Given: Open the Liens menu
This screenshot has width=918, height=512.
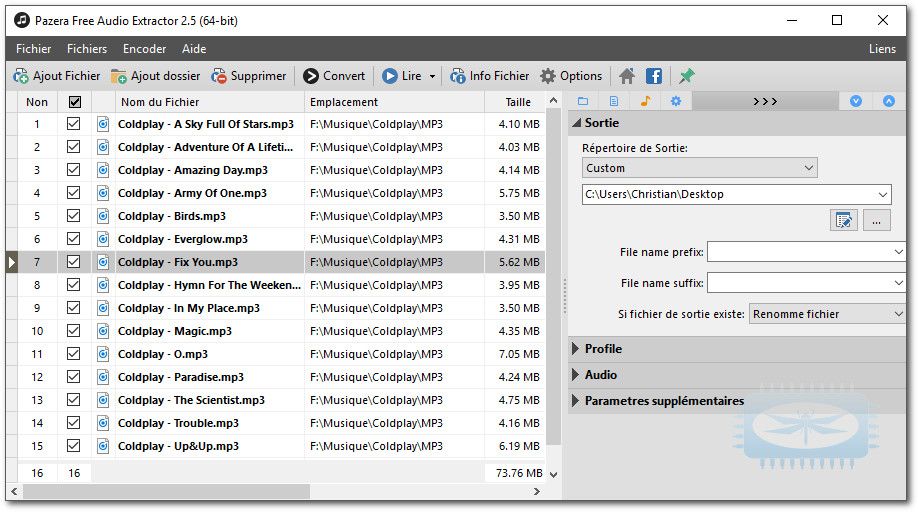Looking at the screenshot, I should click(882, 49).
